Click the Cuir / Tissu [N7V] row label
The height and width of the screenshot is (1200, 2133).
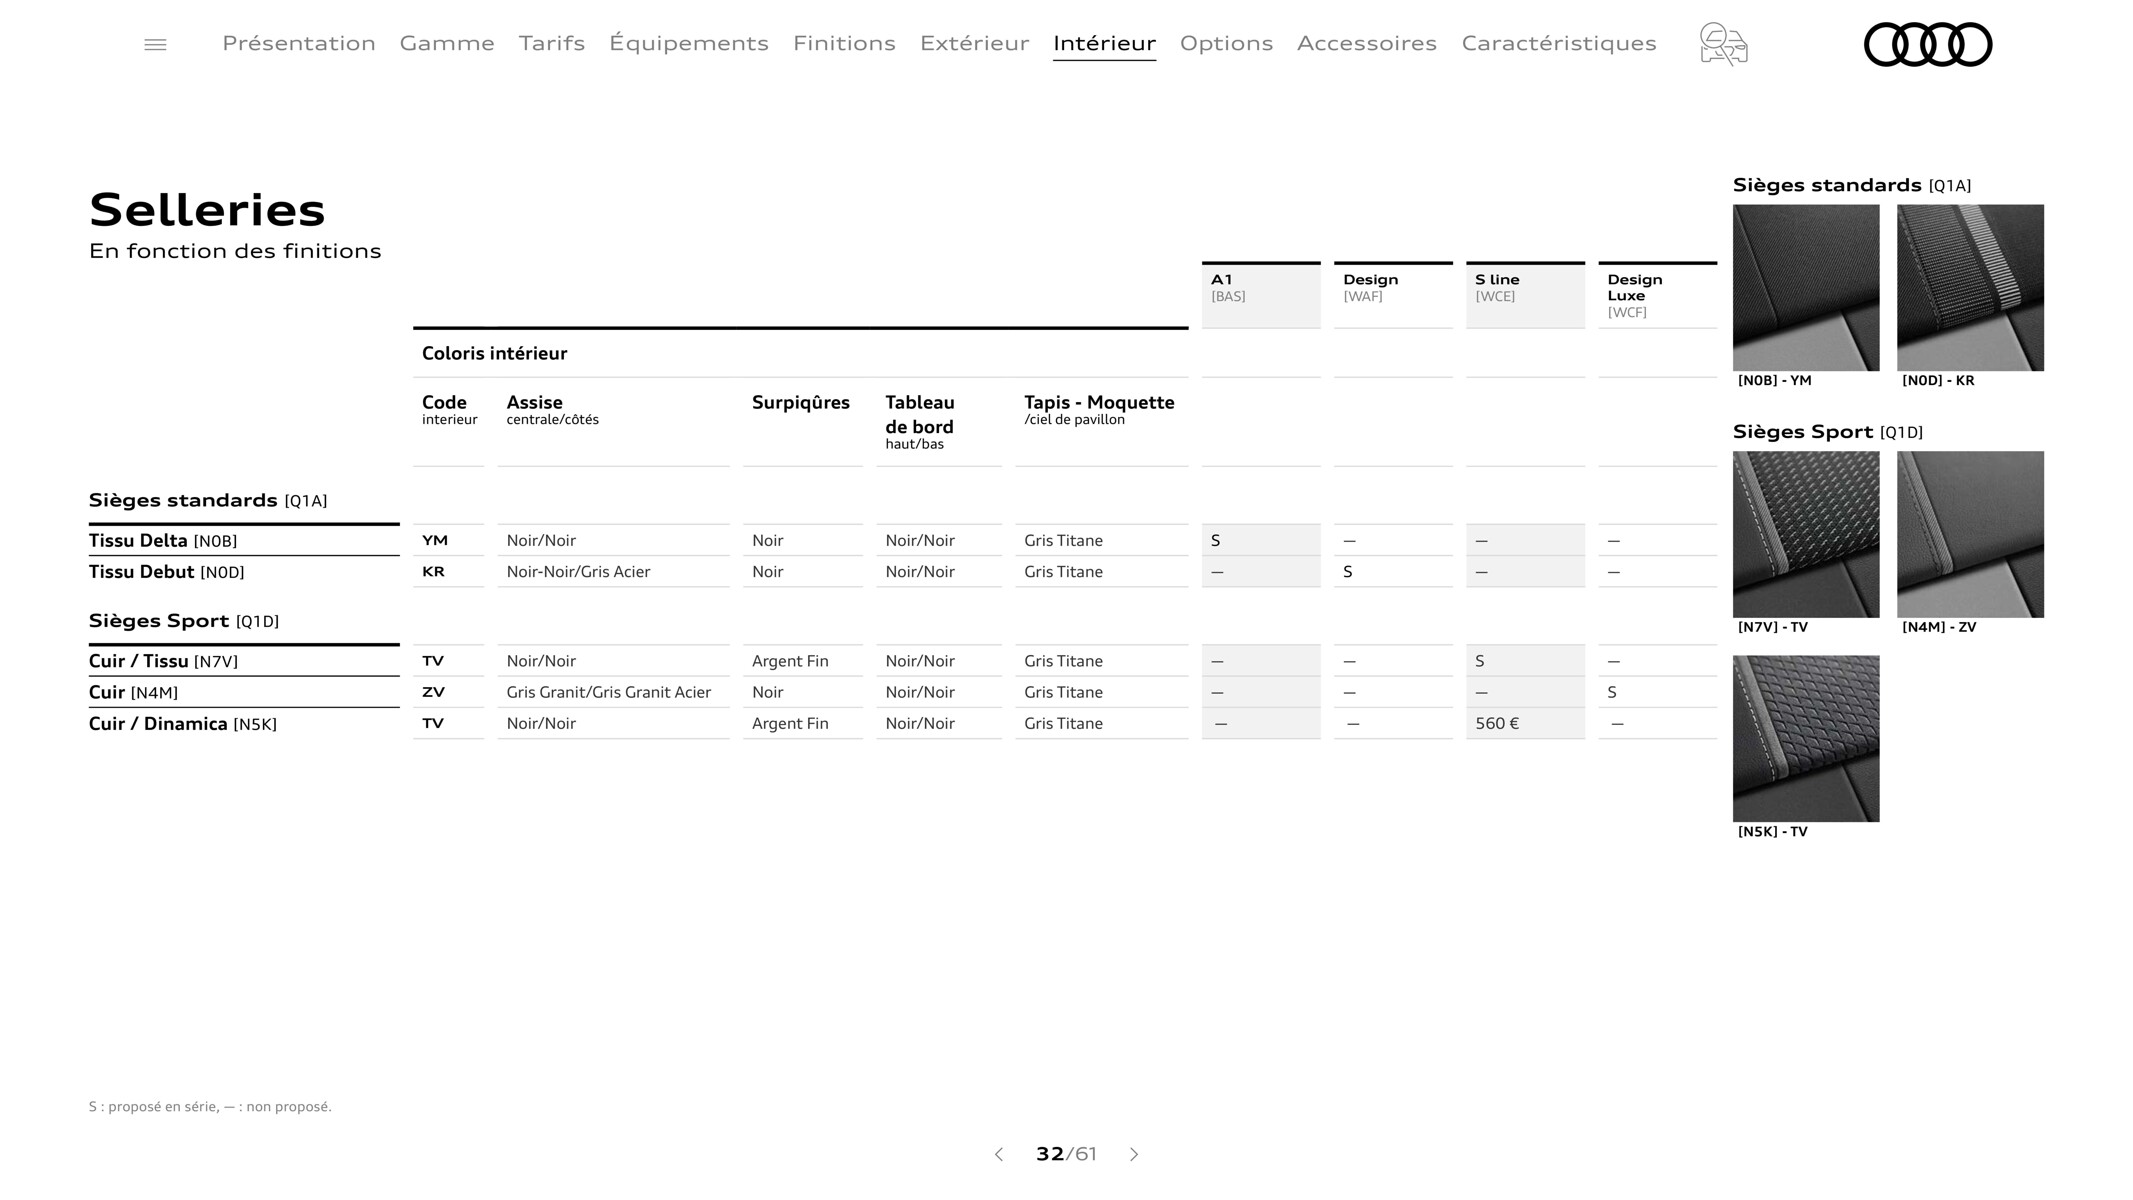point(163,661)
